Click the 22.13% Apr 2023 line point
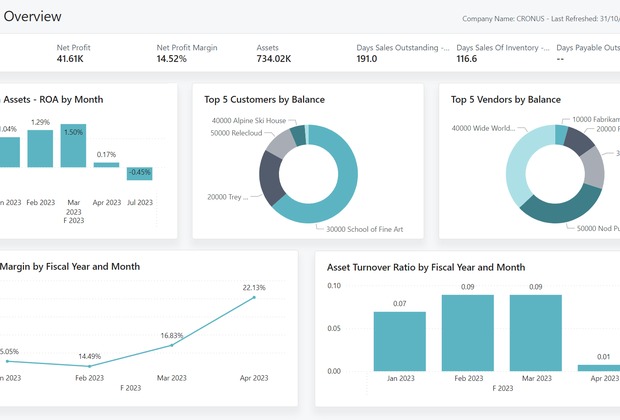The image size is (620, 420). [x=254, y=297]
